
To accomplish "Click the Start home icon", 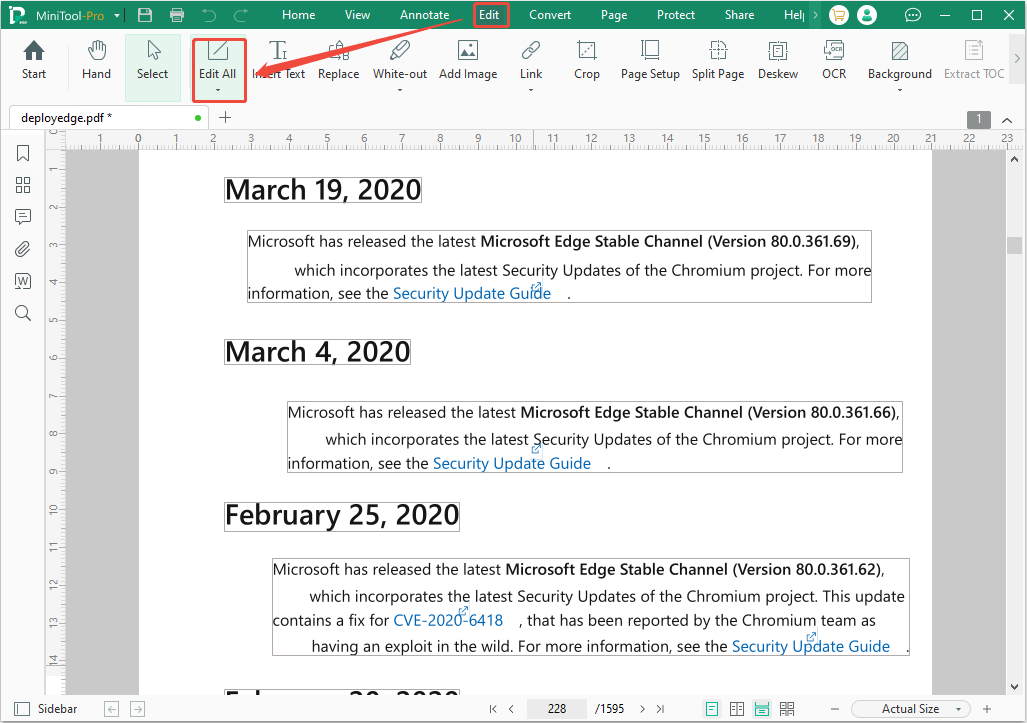I will pos(33,60).
